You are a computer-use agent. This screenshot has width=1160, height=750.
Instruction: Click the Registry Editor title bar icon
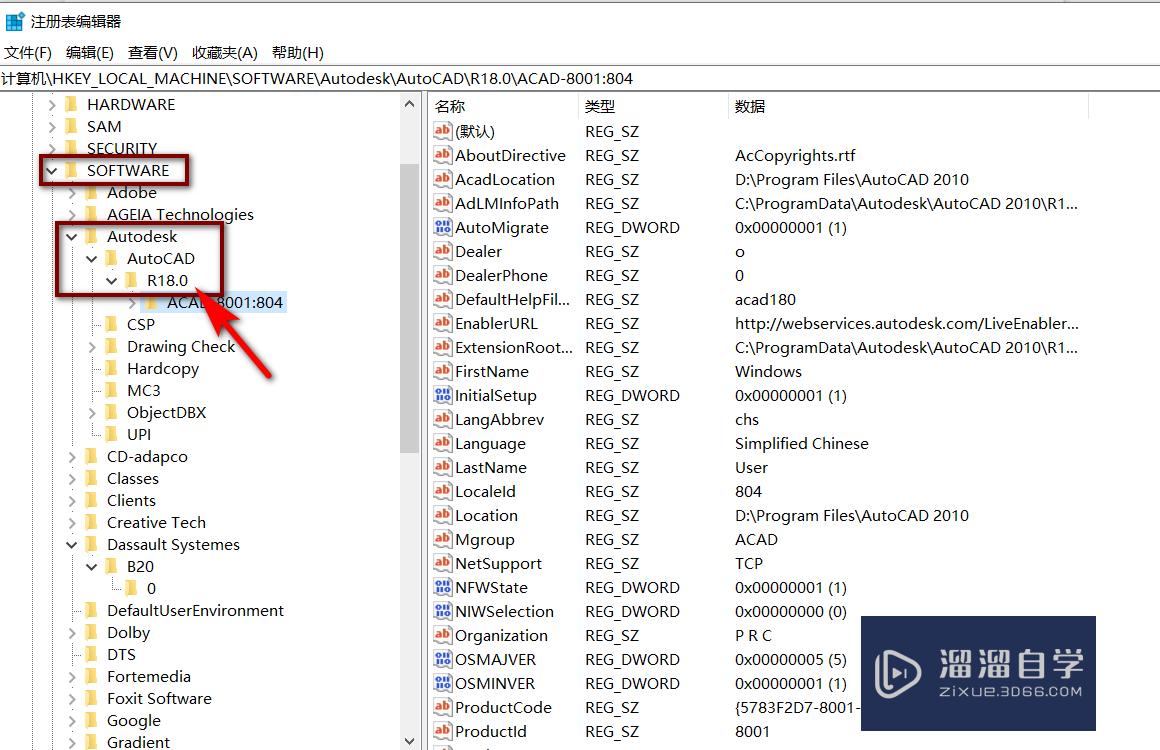click(15, 19)
